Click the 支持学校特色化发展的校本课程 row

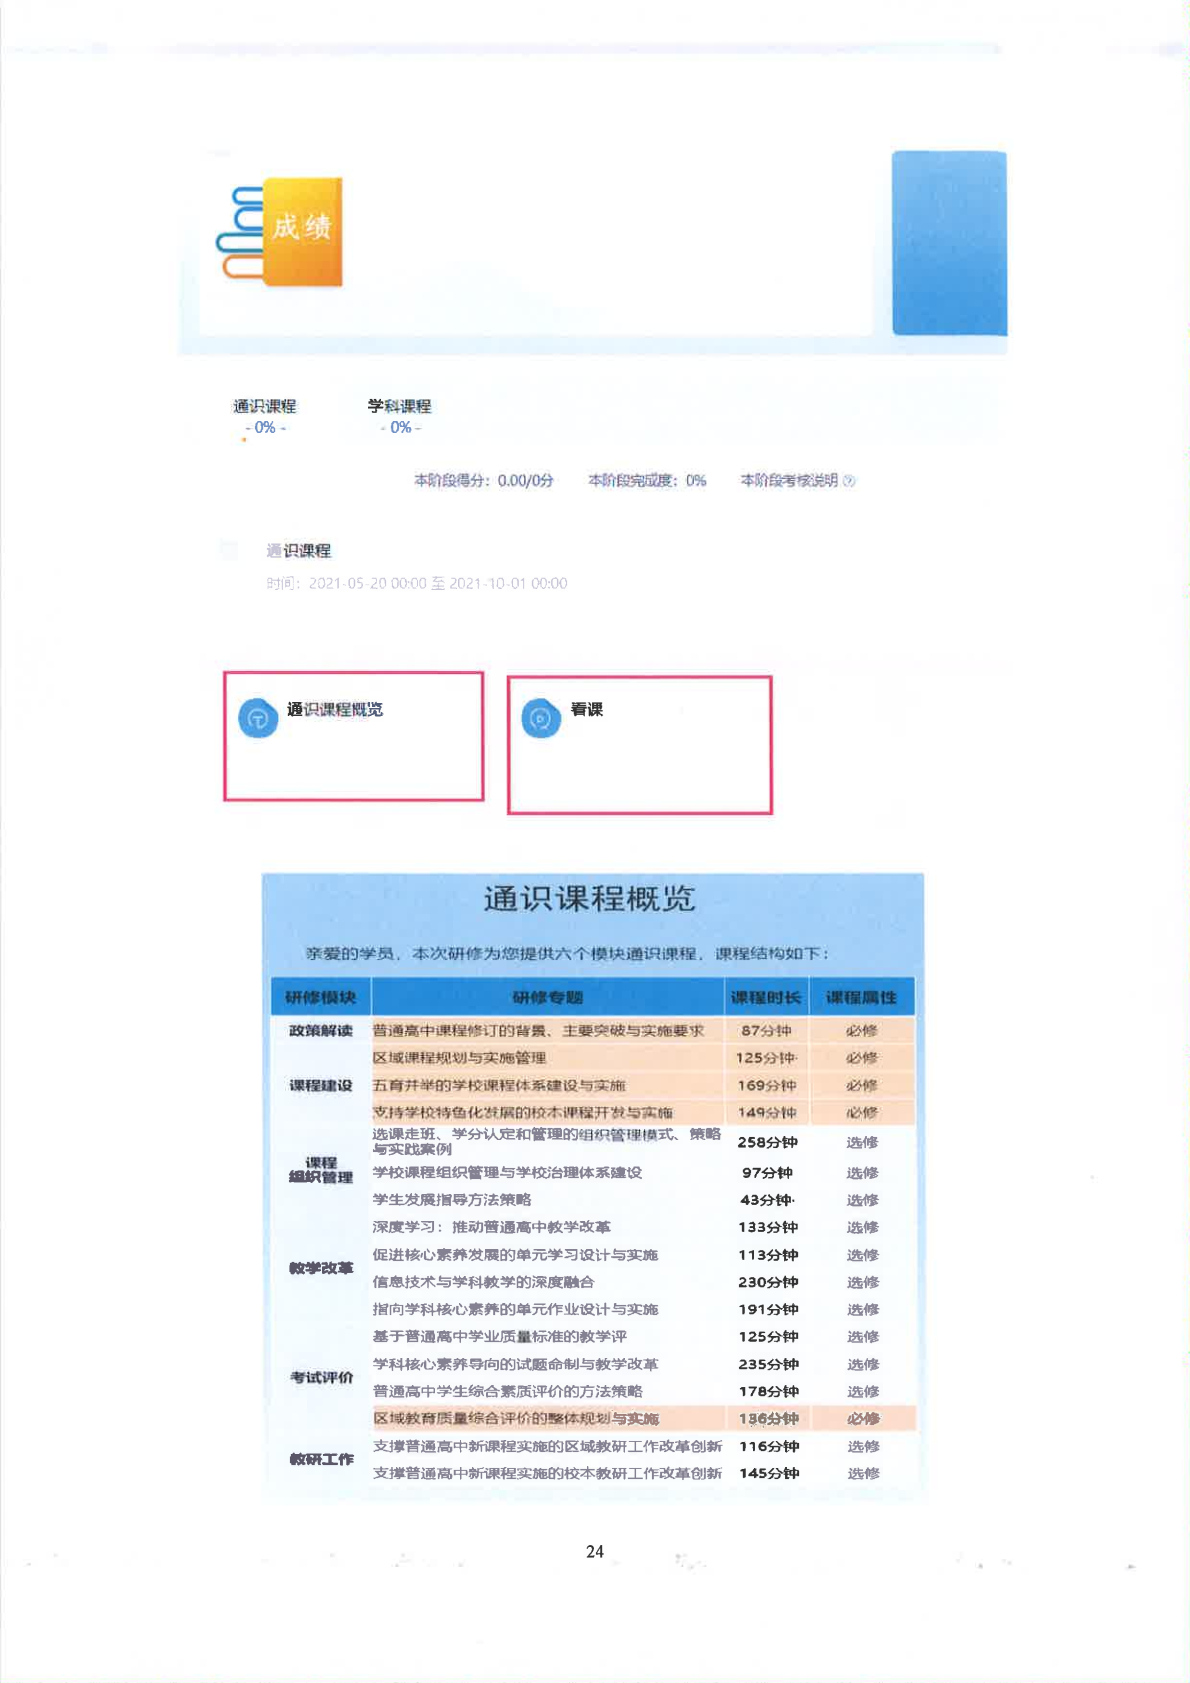coord(643,1112)
